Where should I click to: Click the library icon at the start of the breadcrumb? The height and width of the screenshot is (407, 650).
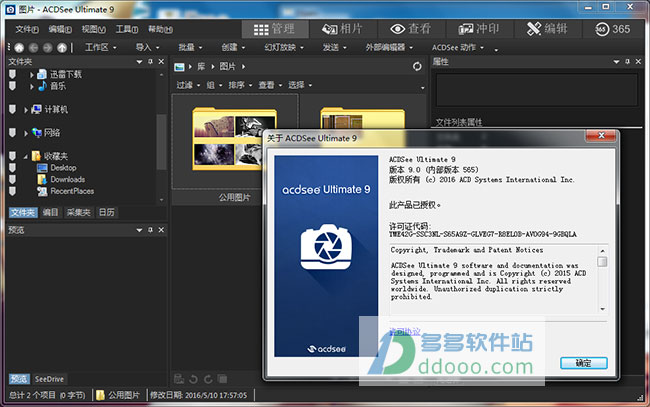pyautogui.click(x=179, y=67)
